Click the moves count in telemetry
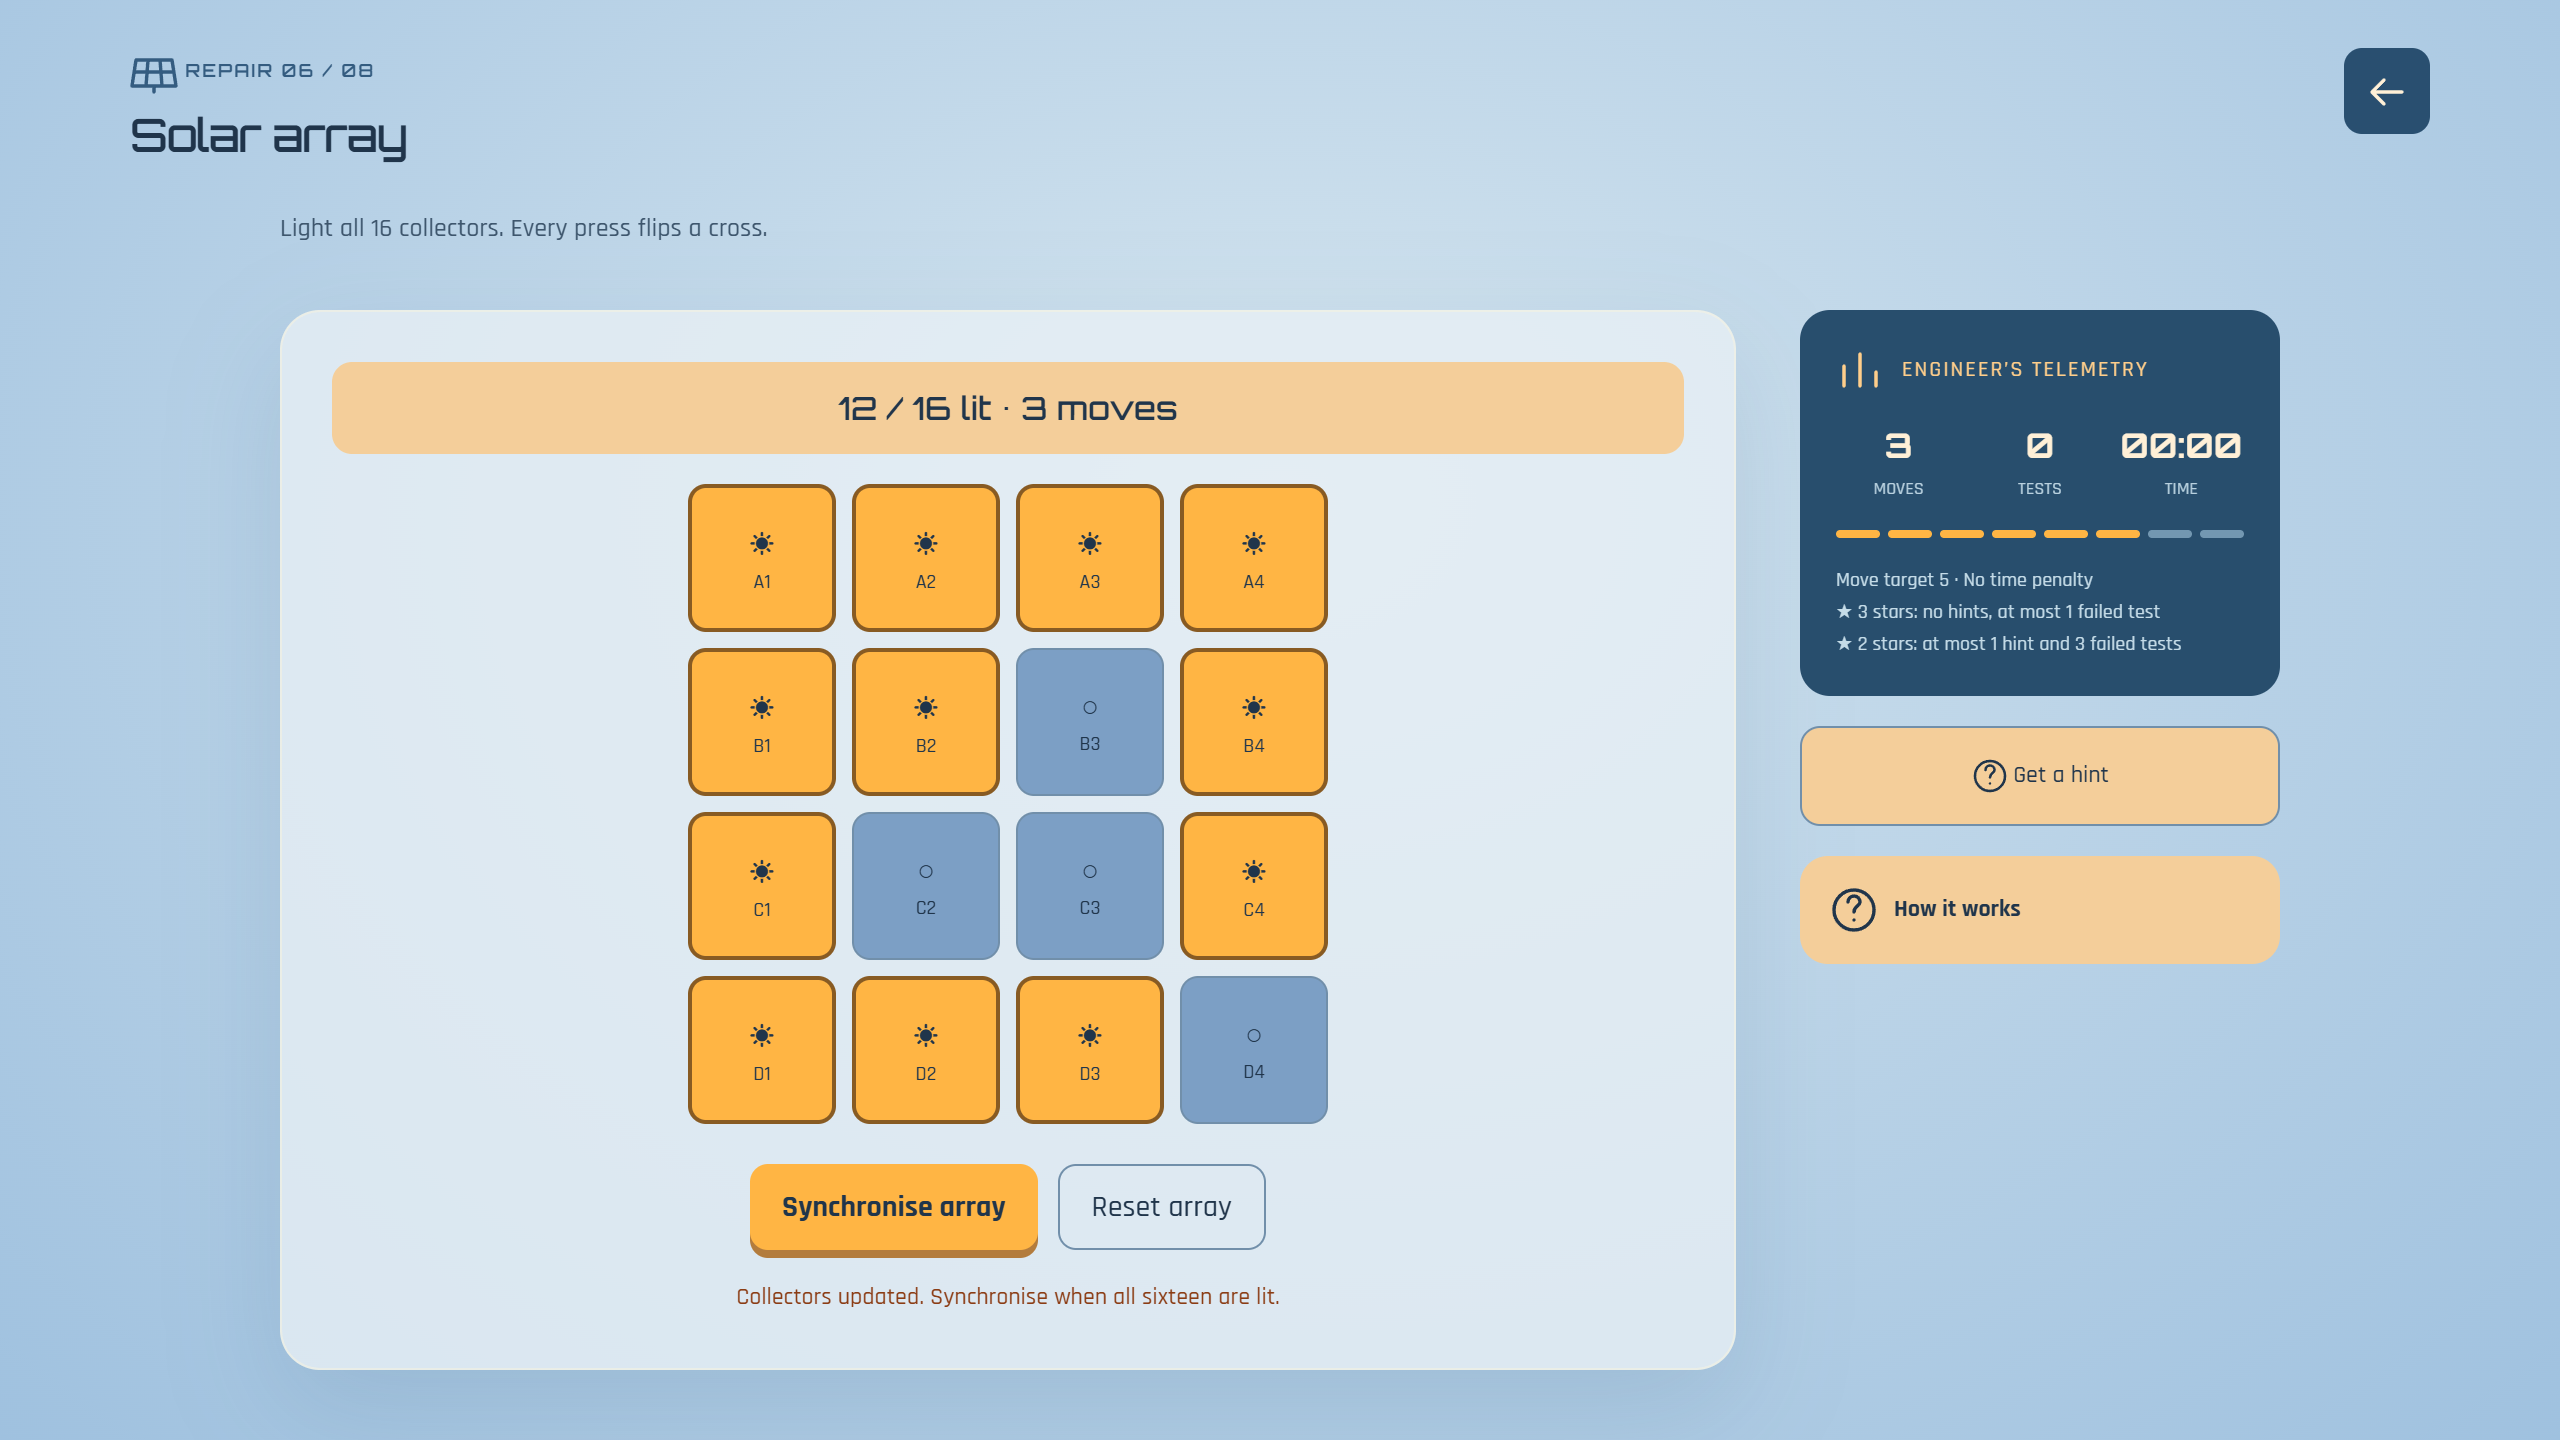Image resolution: width=2560 pixels, height=1440 pixels. [1898, 446]
